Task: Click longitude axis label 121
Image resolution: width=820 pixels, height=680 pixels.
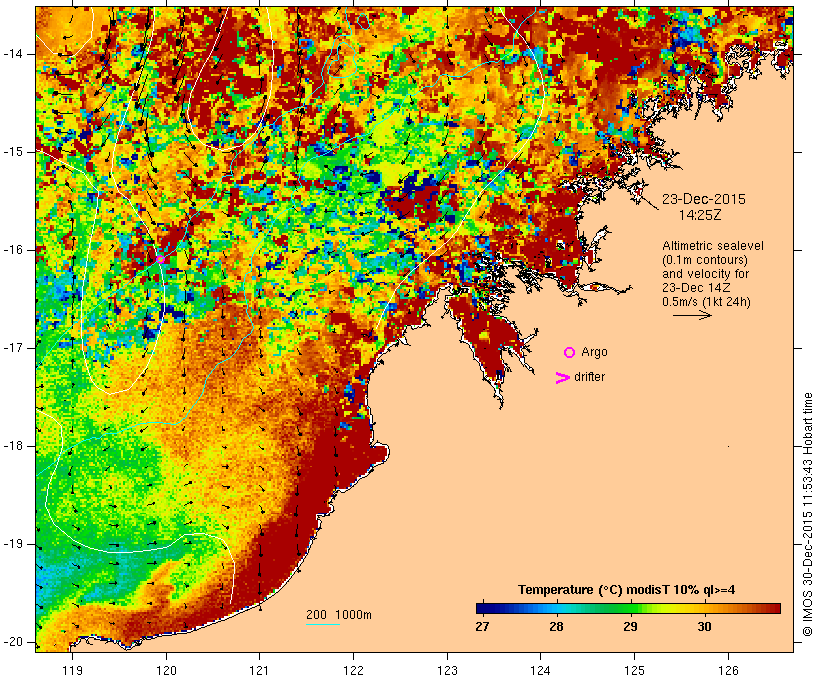Action: pyautogui.click(x=259, y=670)
